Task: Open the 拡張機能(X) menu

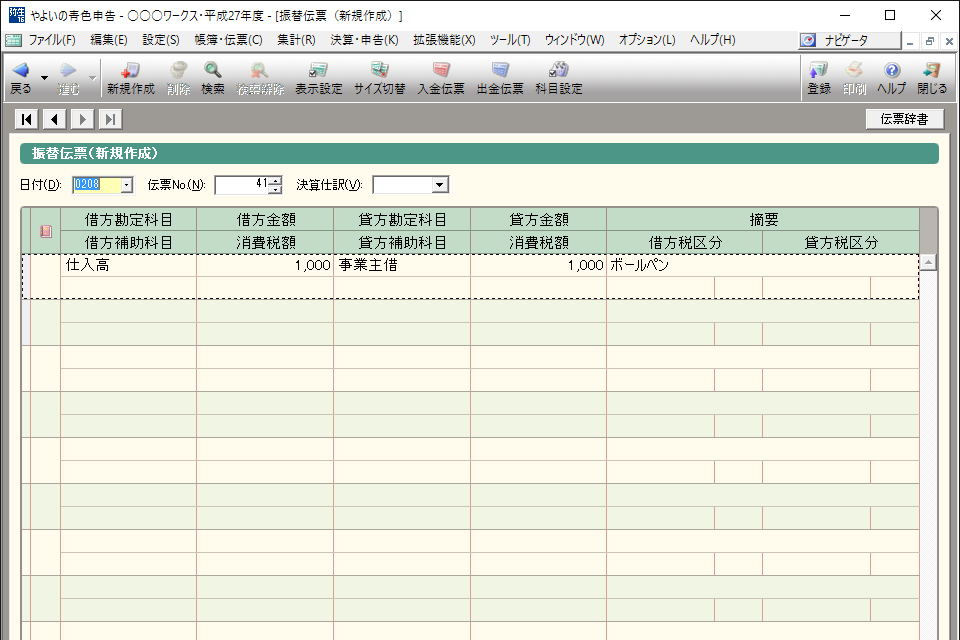Action: (x=444, y=40)
